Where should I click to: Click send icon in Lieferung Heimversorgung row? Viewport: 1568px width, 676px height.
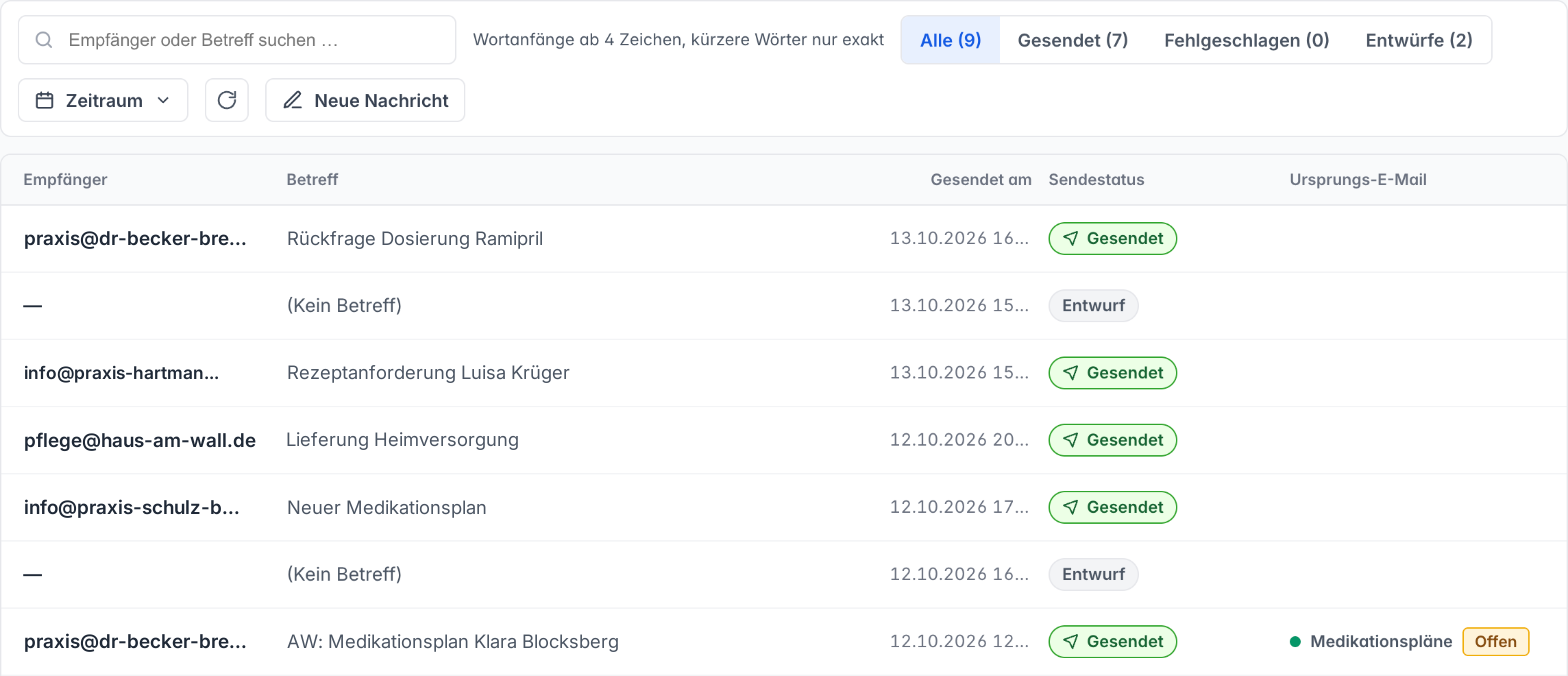point(1071,440)
